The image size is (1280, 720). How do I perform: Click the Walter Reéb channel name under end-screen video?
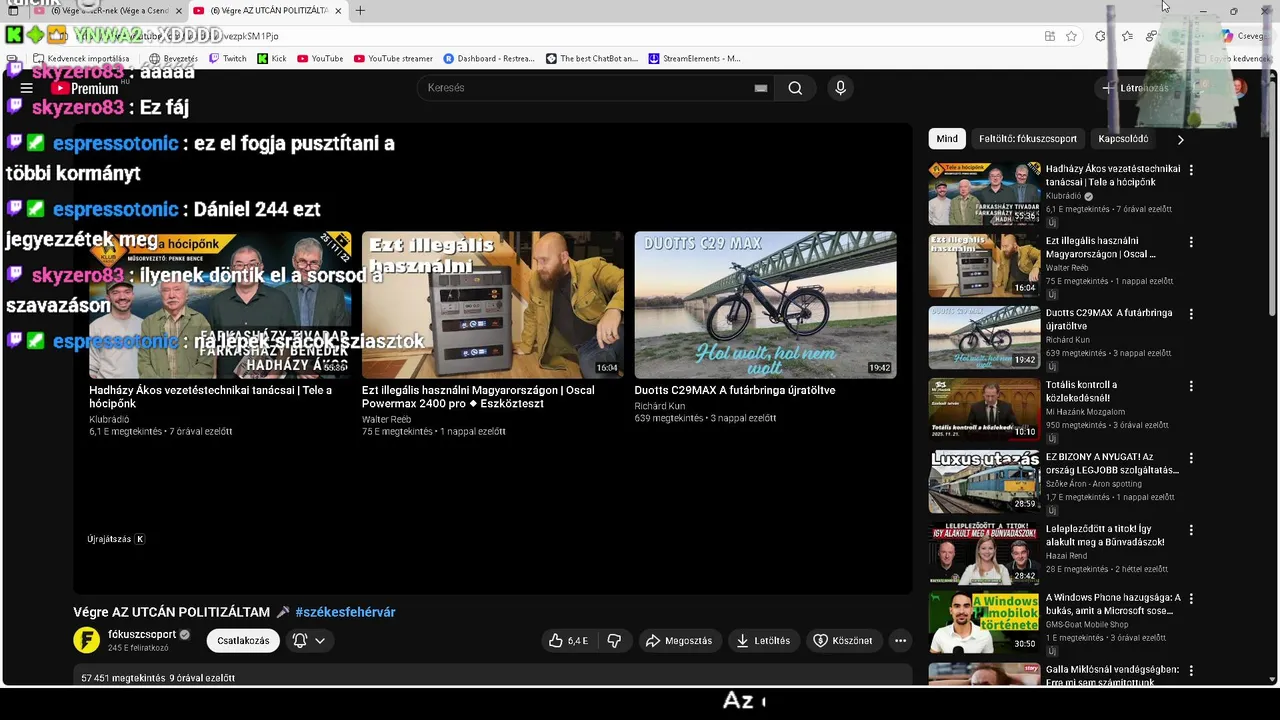pos(386,420)
